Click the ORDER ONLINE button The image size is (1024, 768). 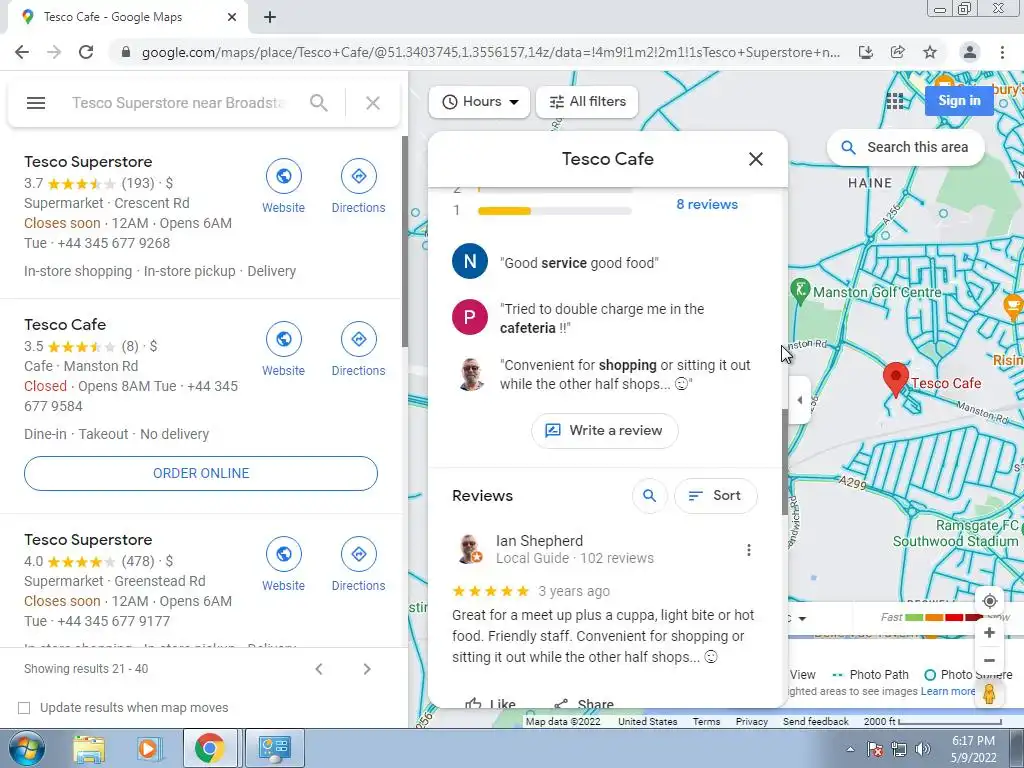tap(201, 473)
